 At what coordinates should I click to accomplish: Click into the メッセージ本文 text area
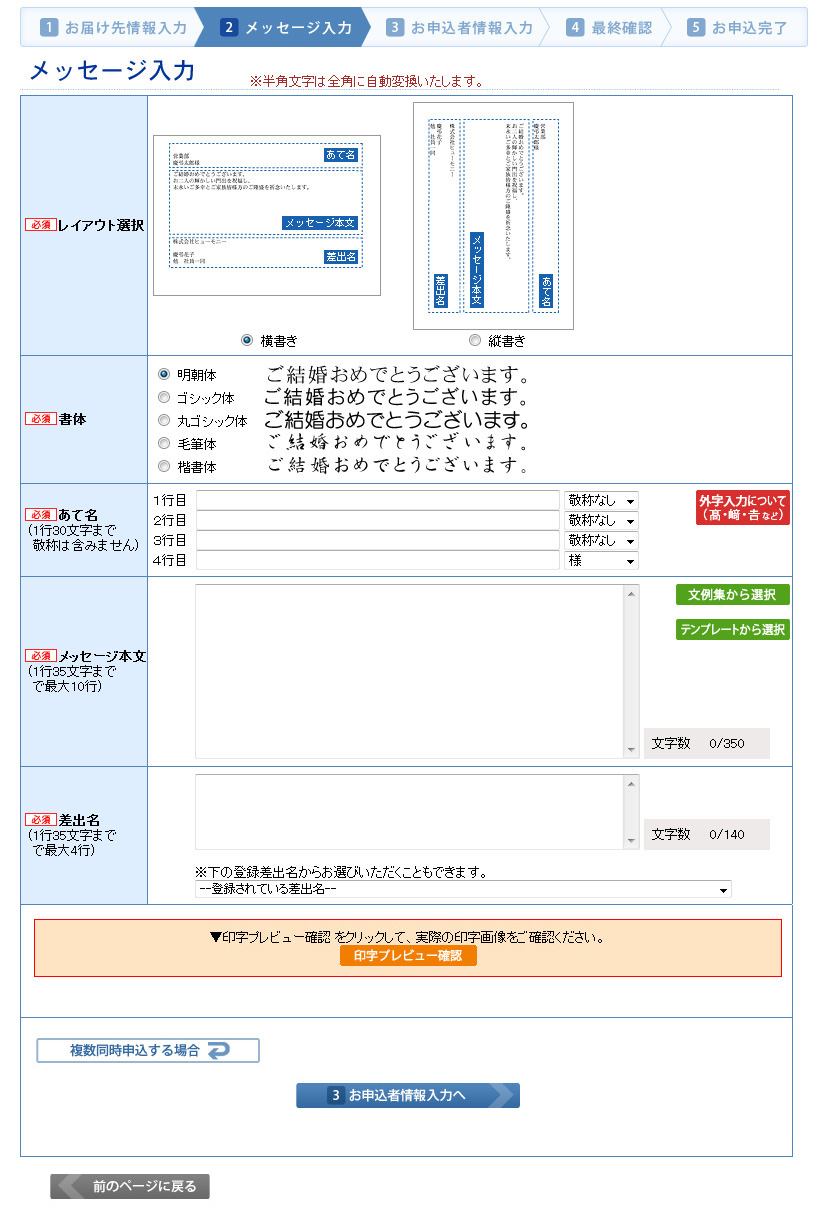point(410,671)
